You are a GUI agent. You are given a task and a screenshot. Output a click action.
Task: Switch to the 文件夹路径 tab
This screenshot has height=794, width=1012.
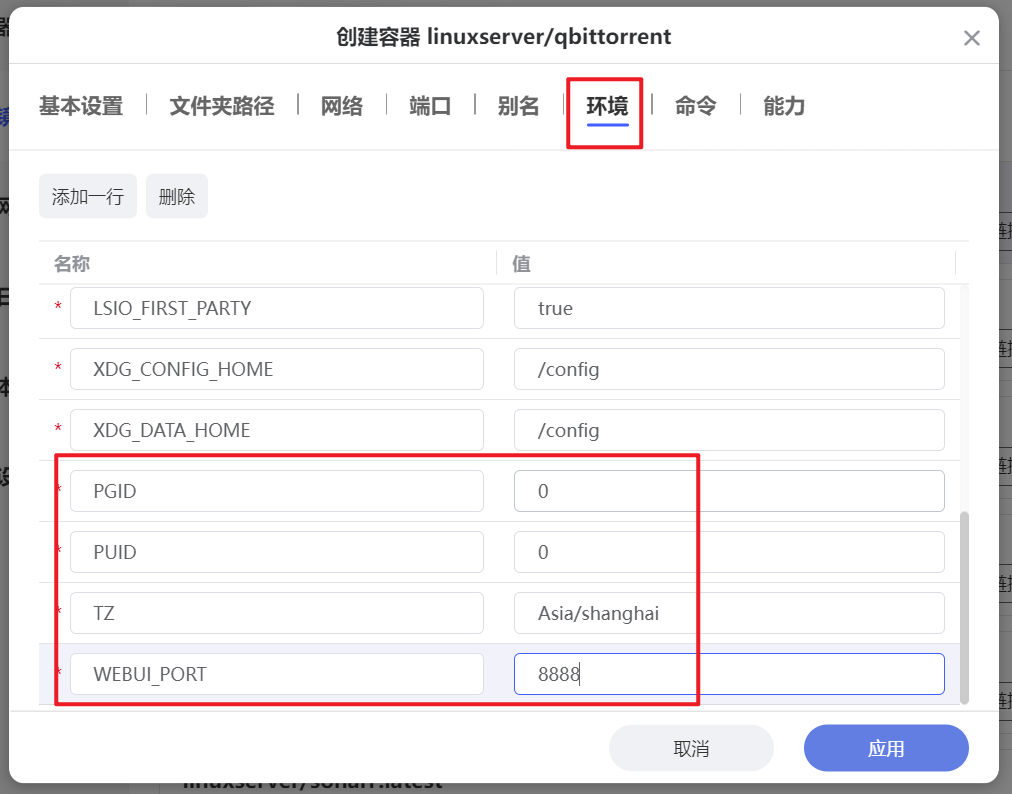222,106
